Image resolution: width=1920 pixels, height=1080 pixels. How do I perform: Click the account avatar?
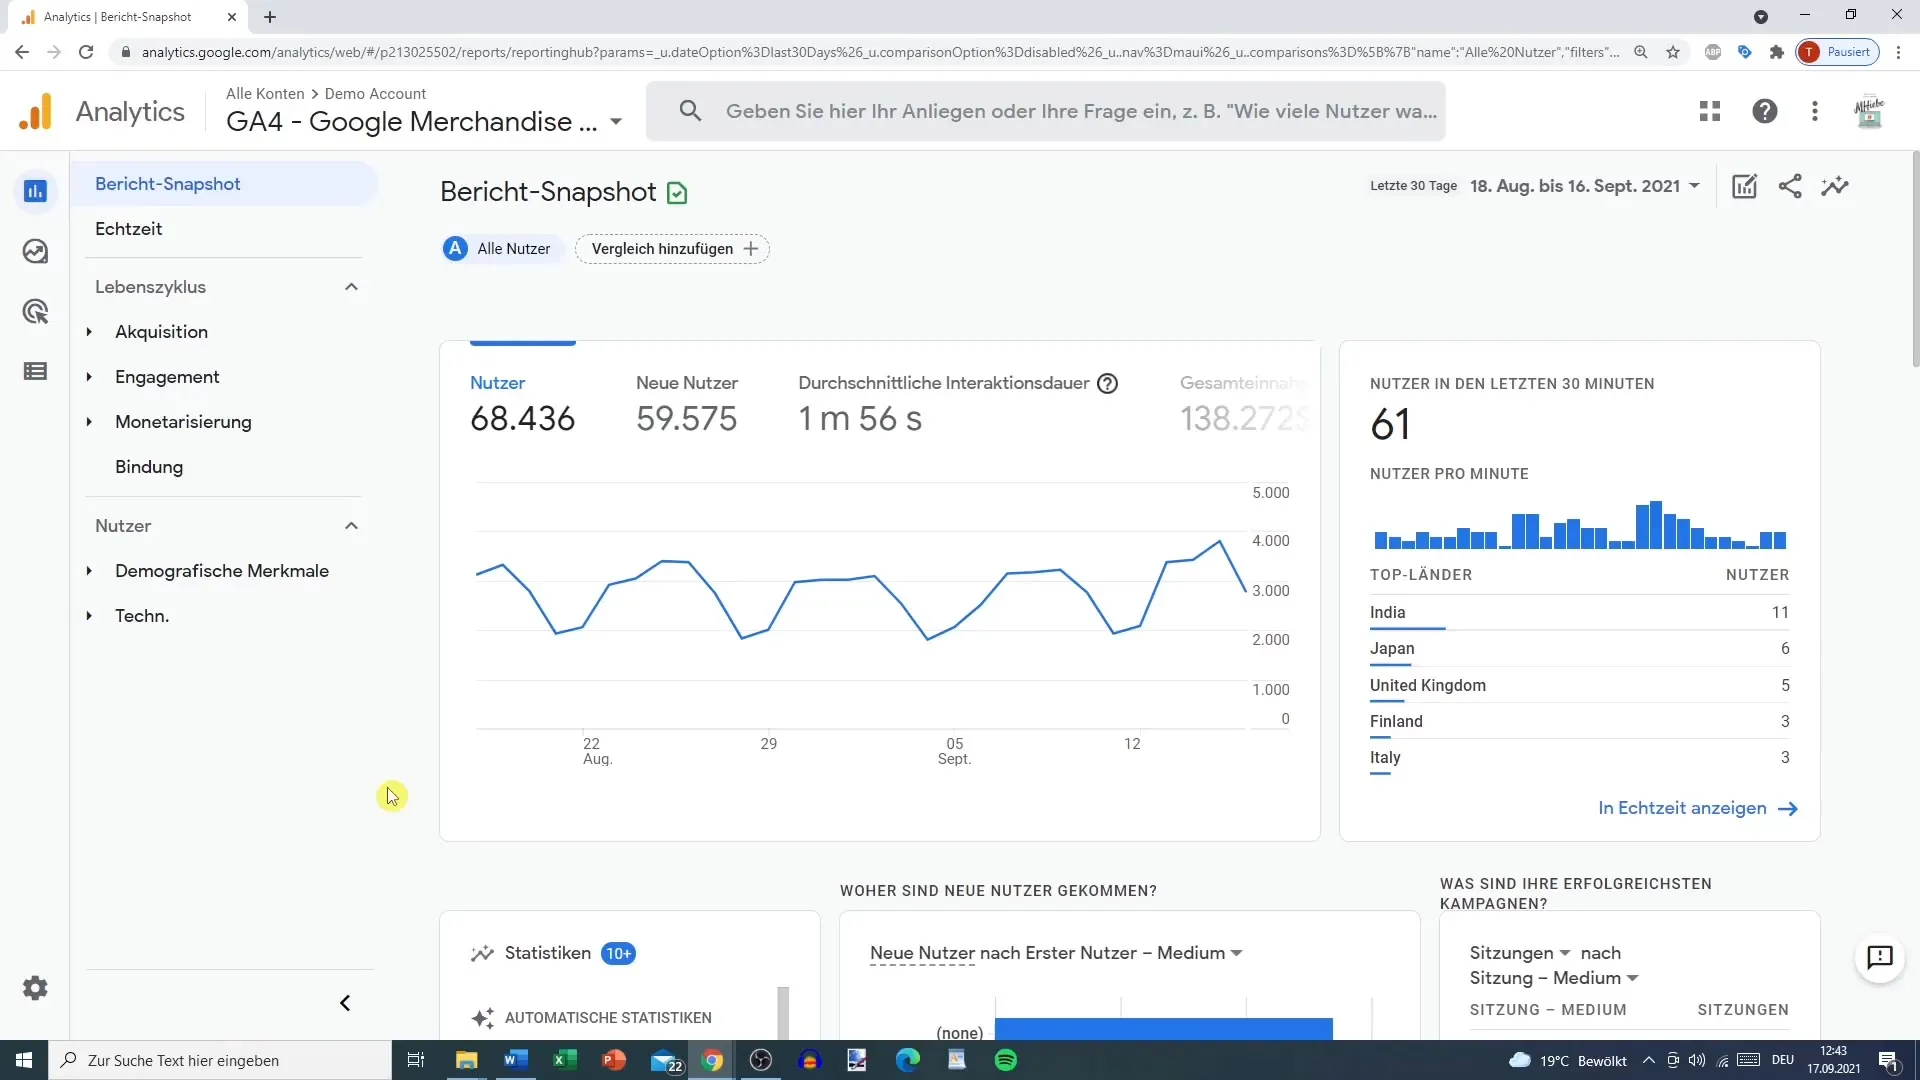point(1869,111)
